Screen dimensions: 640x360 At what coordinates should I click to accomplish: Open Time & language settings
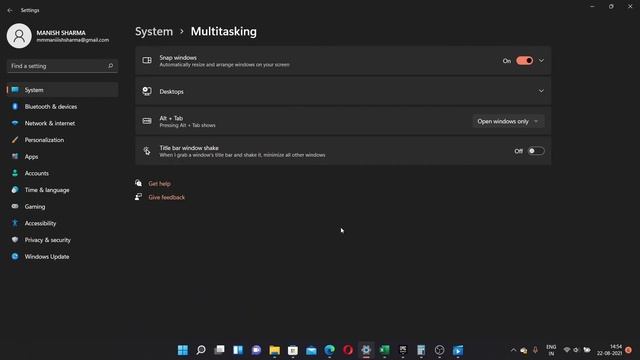pos(62,190)
